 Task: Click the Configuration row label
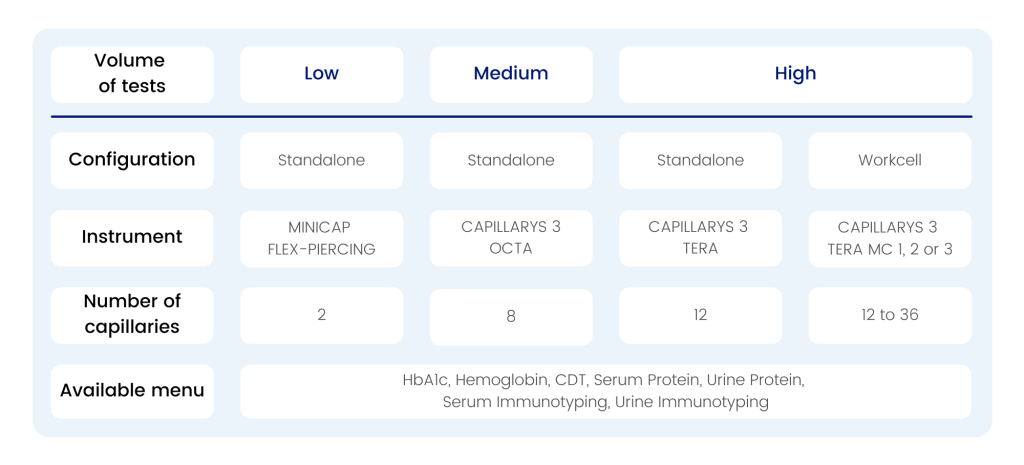(x=132, y=160)
